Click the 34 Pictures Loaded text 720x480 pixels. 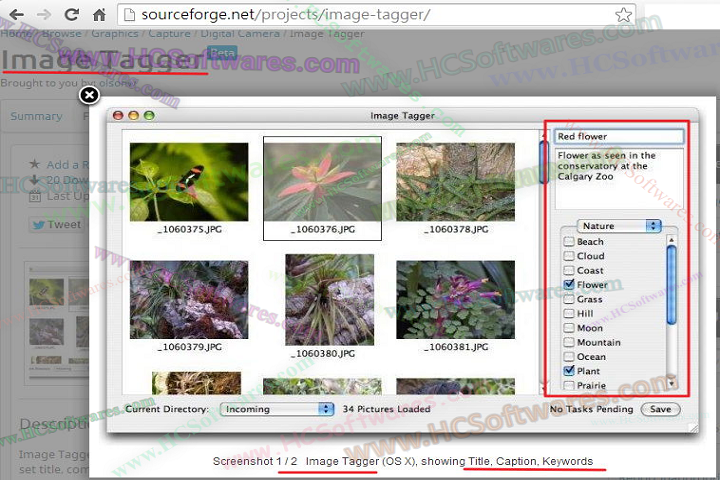(x=387, y=409)
